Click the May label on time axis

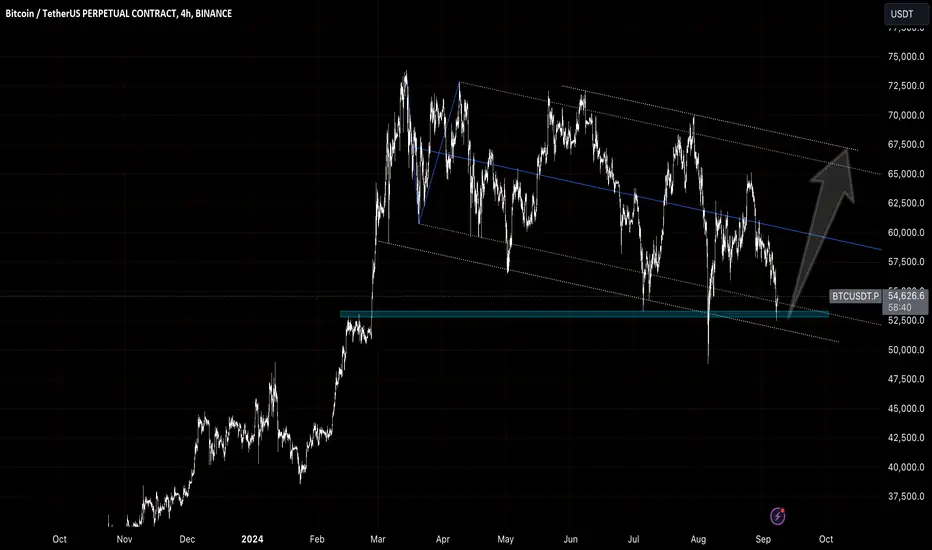pos(505,539)
